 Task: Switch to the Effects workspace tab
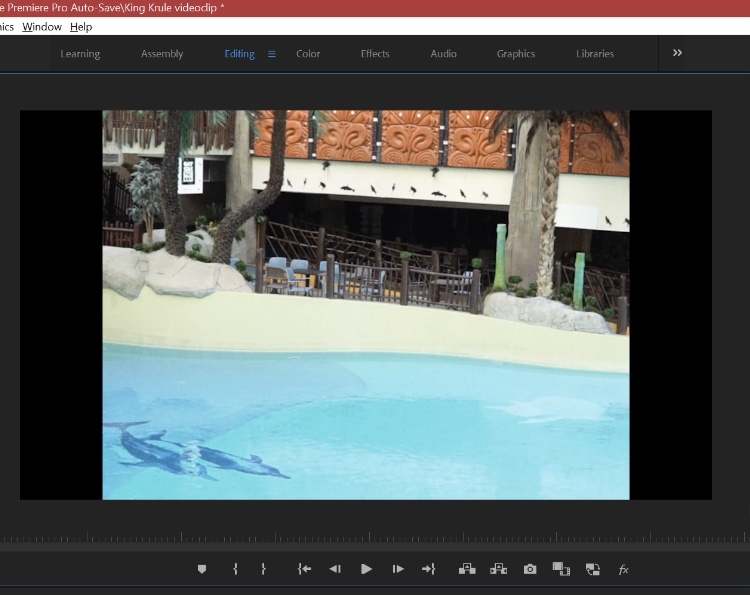point(375,54)
